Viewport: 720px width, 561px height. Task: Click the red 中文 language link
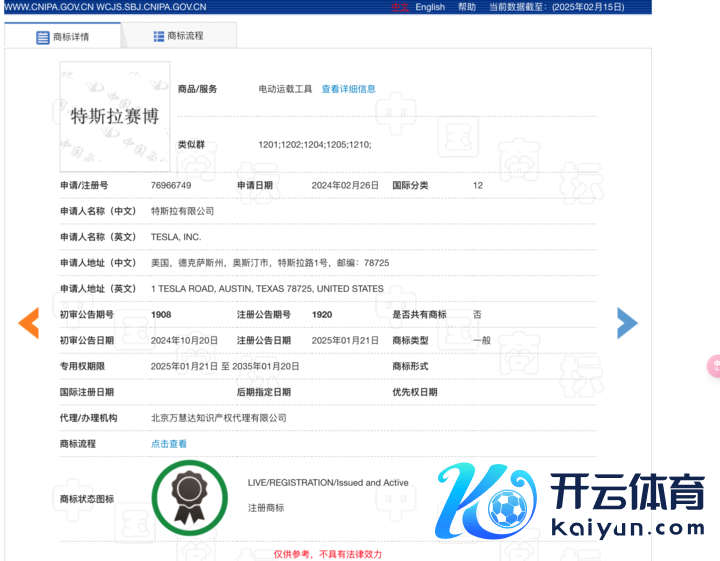click(x=400, y=7)
